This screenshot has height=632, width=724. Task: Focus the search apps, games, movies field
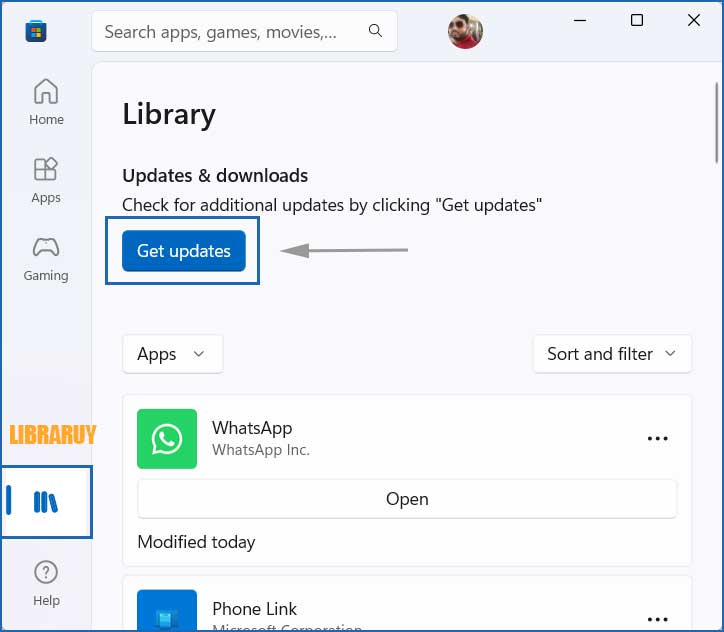pos(244,31)
